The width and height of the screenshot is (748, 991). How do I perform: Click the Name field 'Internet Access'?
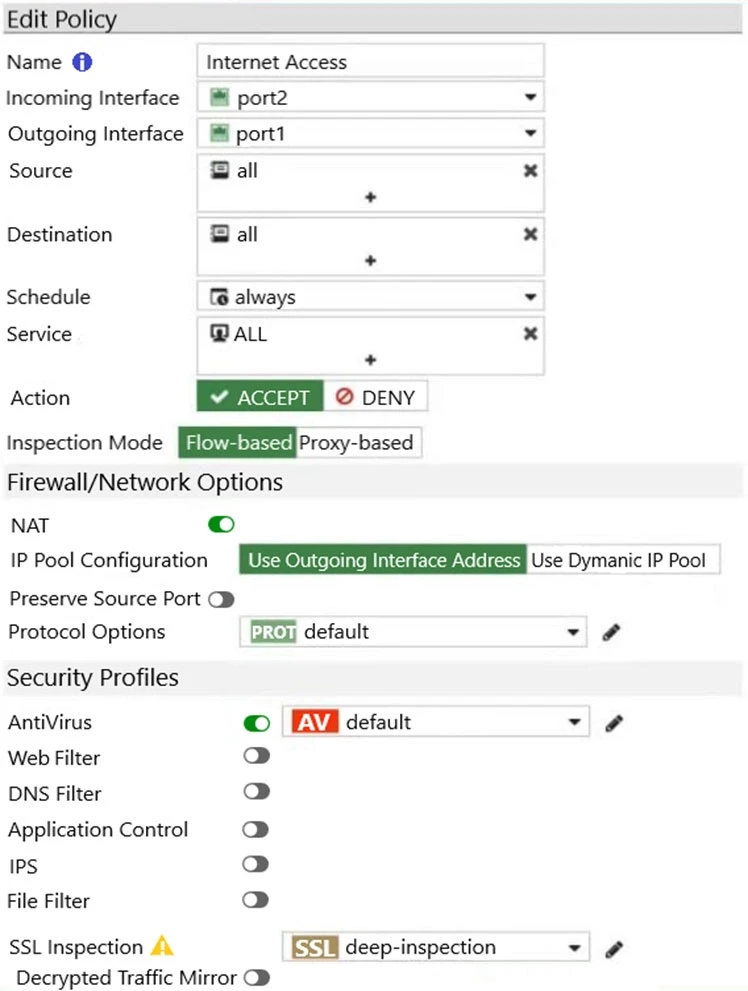coord(370,62)
